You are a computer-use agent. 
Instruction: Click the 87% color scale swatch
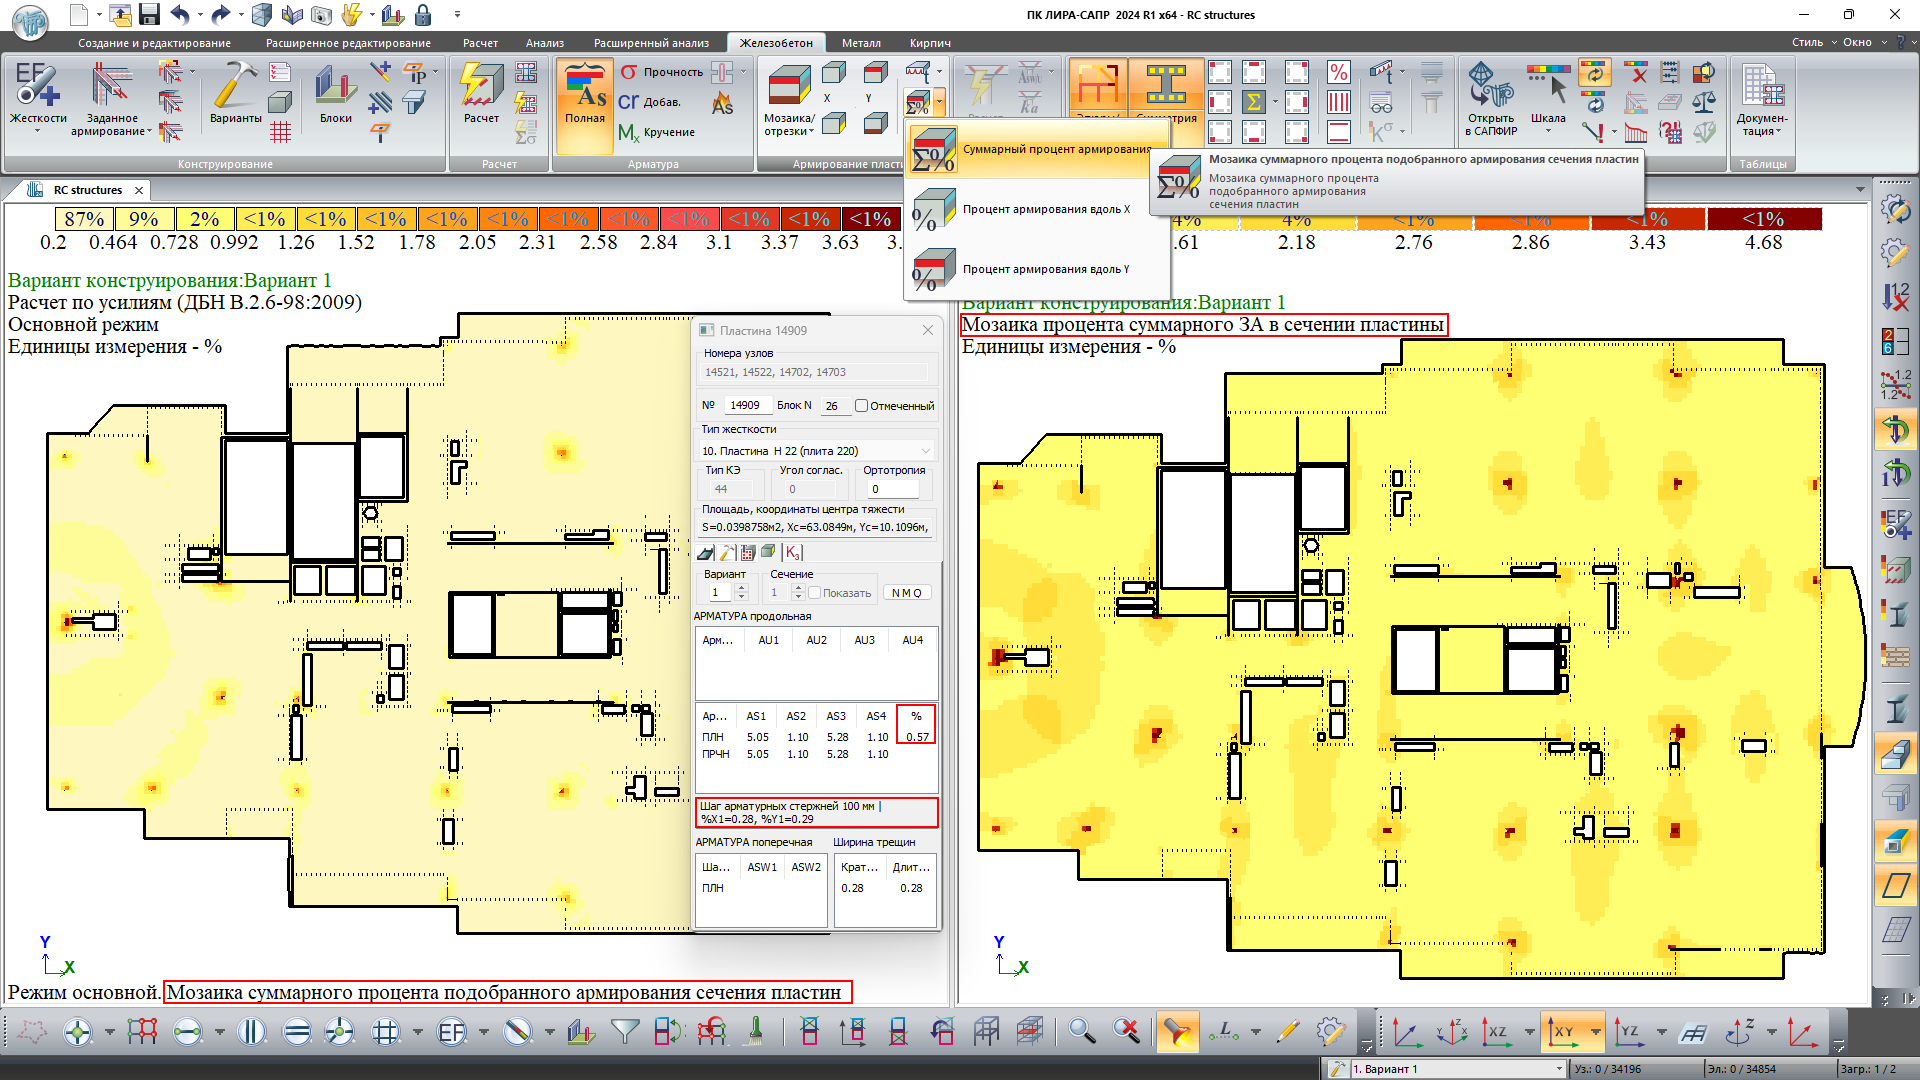pyautogui.click(x=84, y=219)
